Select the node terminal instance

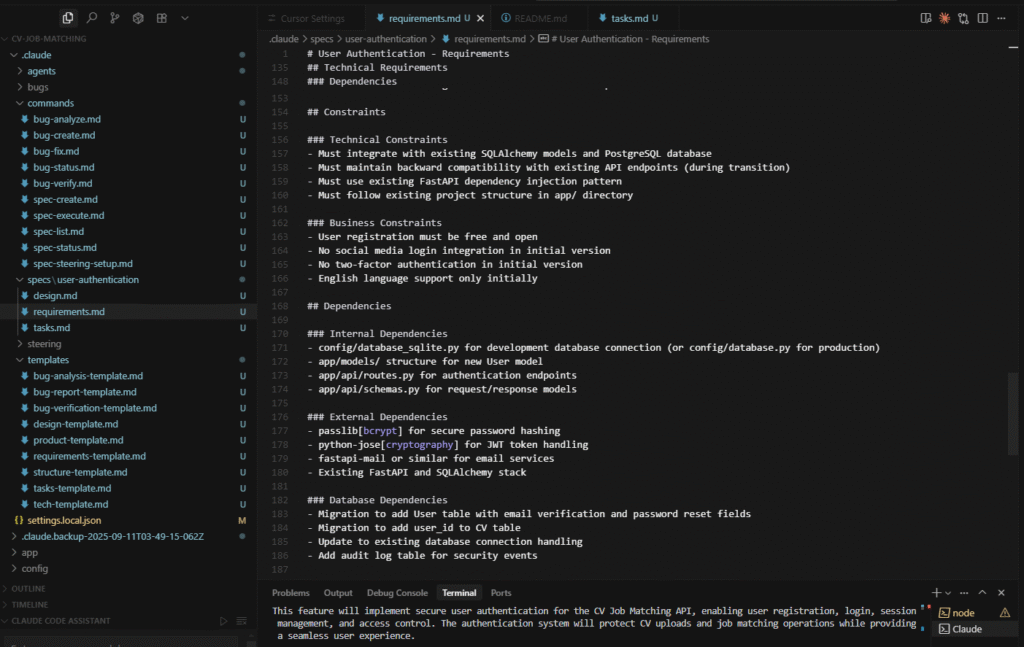tap(974, 612)
